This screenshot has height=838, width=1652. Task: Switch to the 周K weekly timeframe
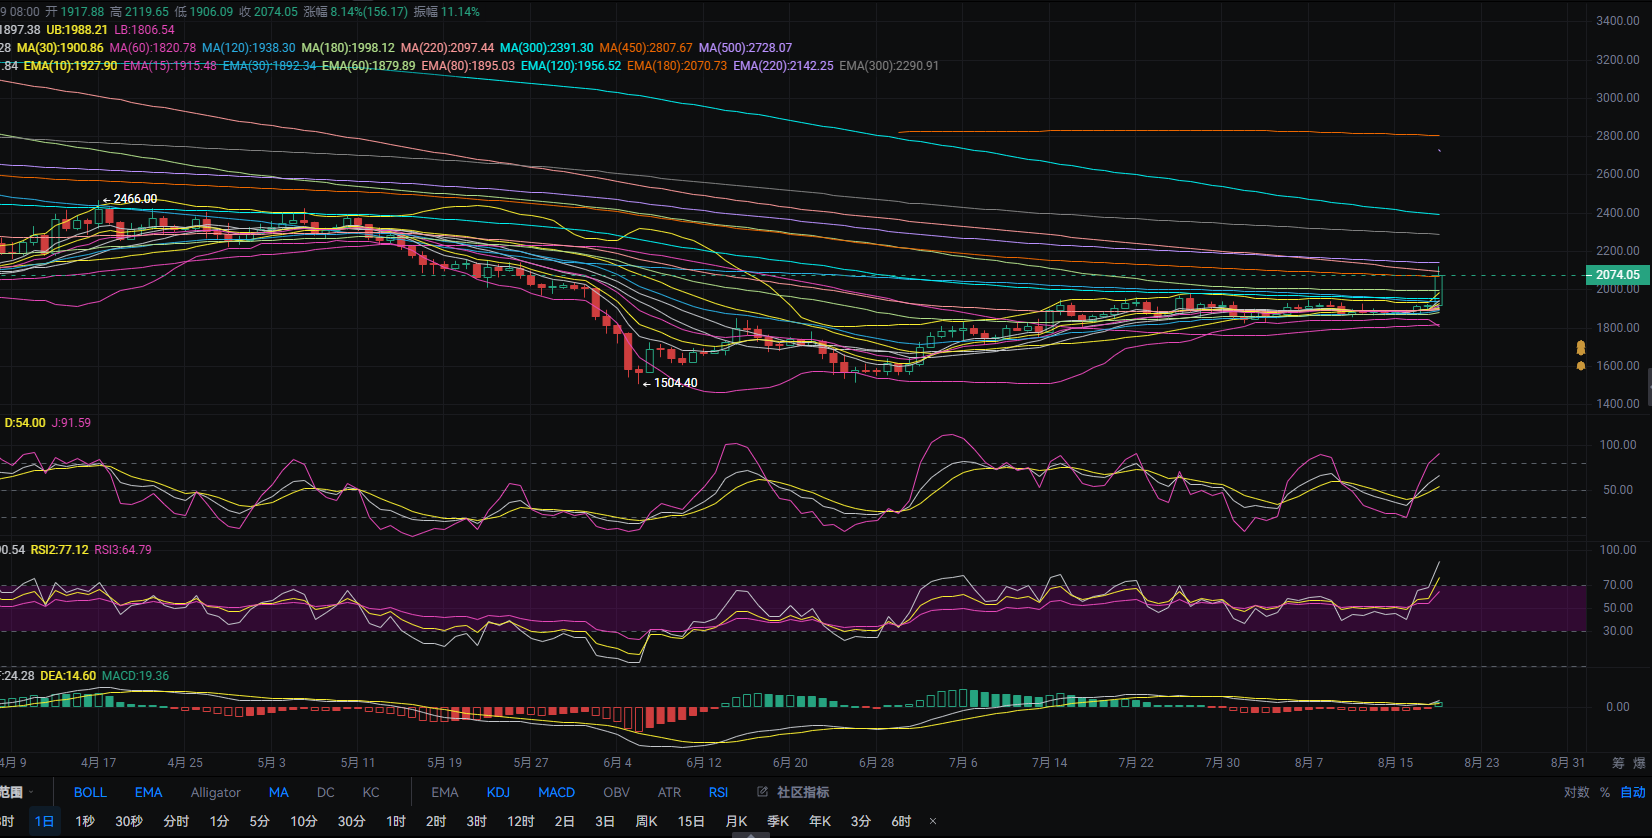(646, 821)
